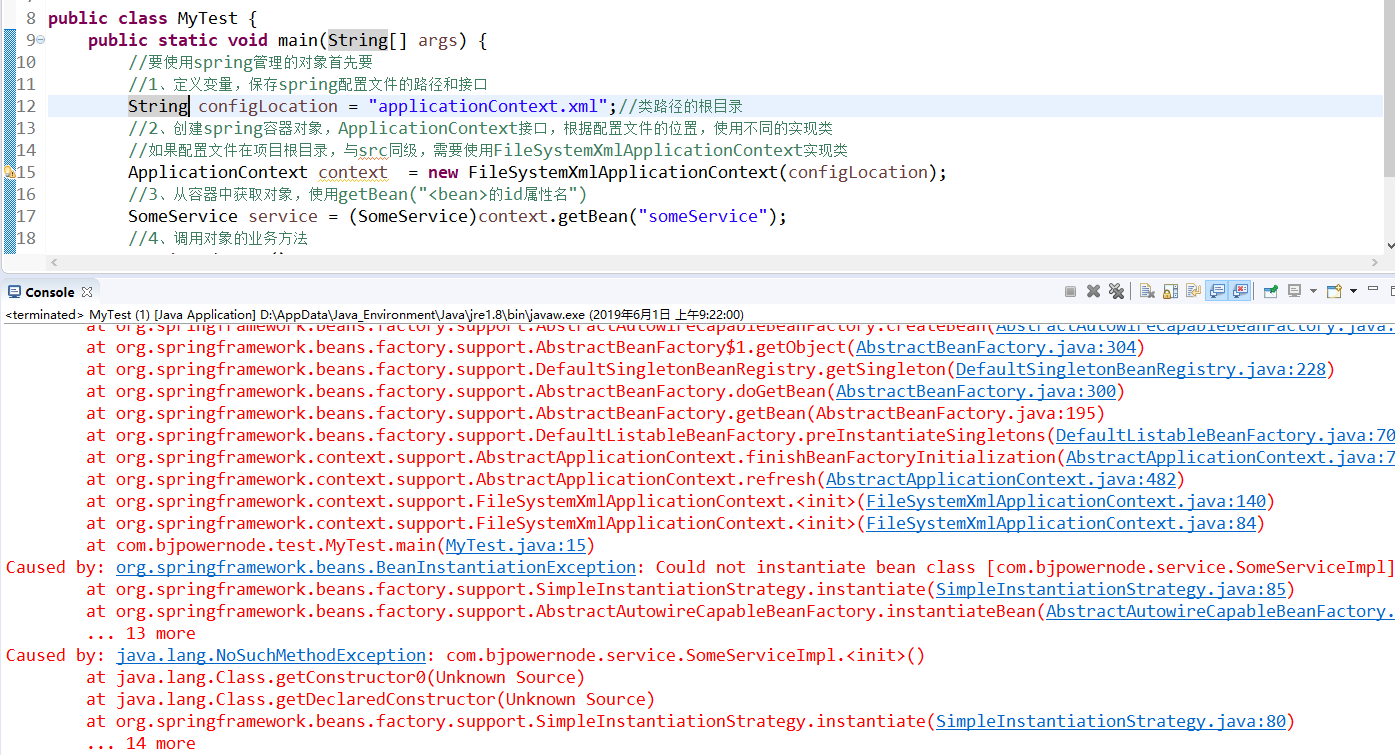Open the Open Console dropdown arrow

coord(1353,291)
